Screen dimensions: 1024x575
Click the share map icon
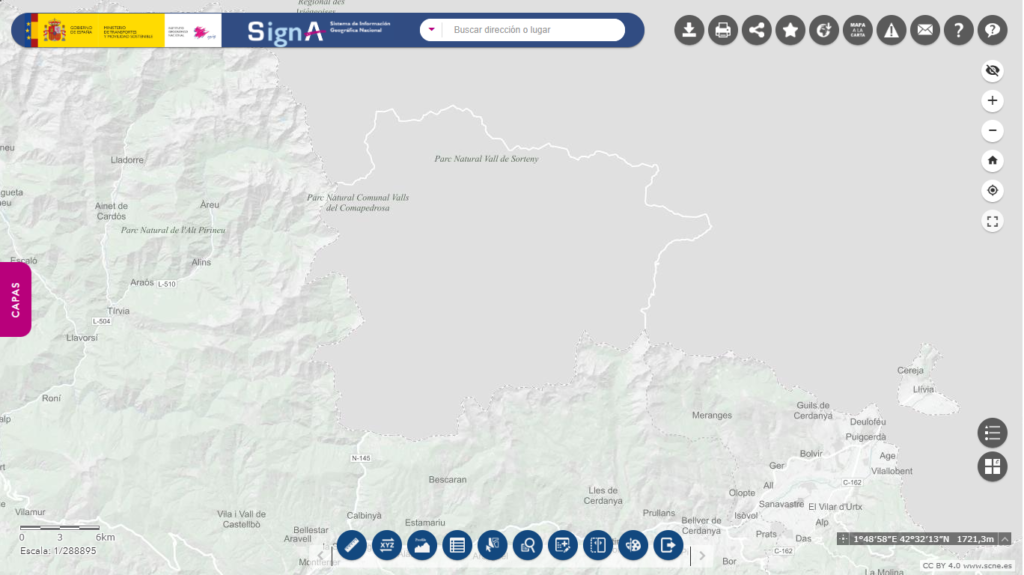[757, 30]
